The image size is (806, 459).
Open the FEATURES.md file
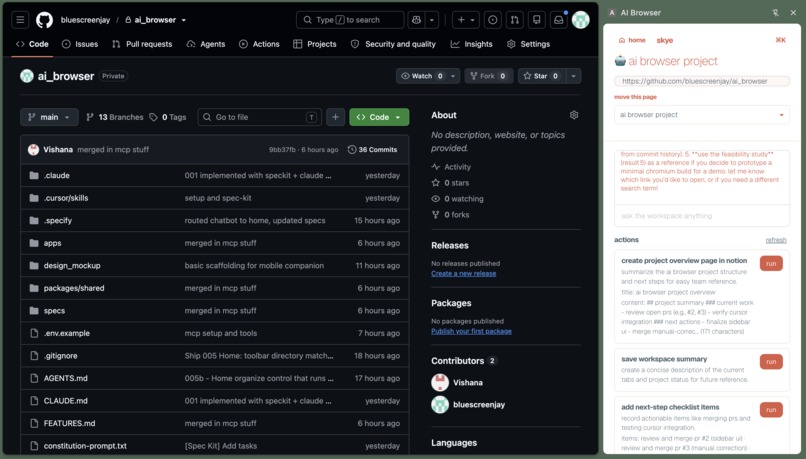tap(69, 424)
